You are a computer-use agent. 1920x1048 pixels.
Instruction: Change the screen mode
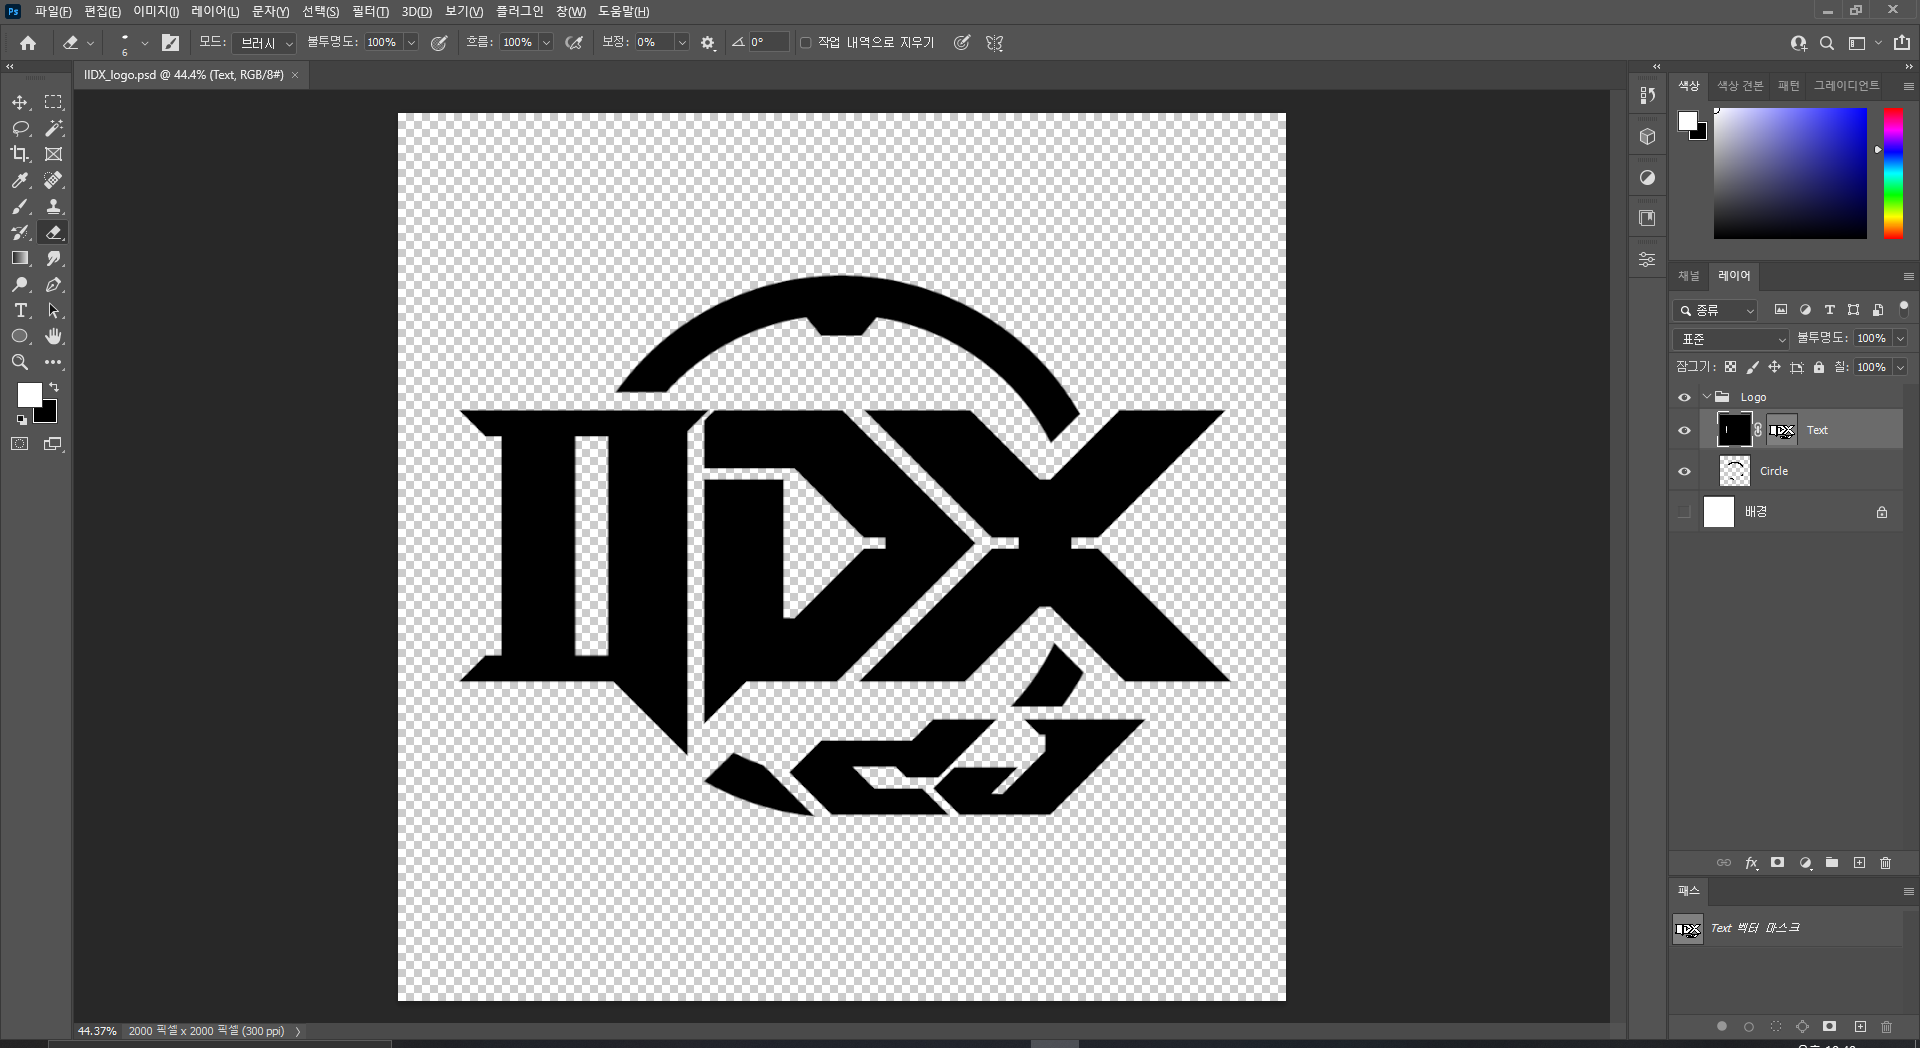(x=54, y=444)
